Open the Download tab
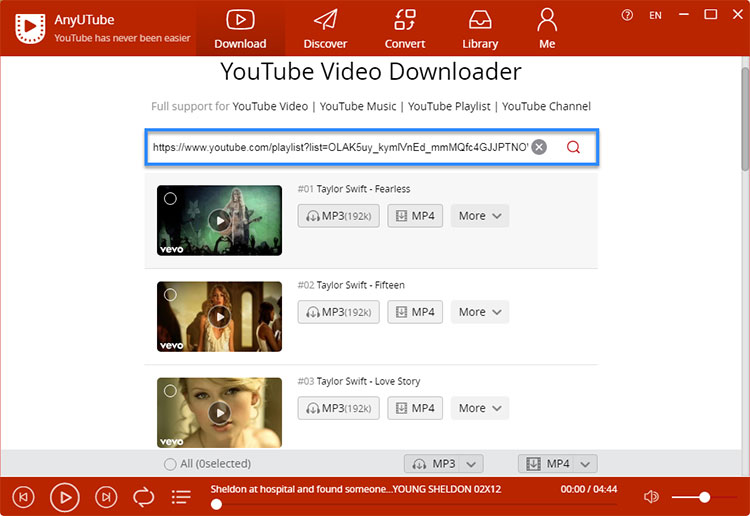 click(240, 29)
